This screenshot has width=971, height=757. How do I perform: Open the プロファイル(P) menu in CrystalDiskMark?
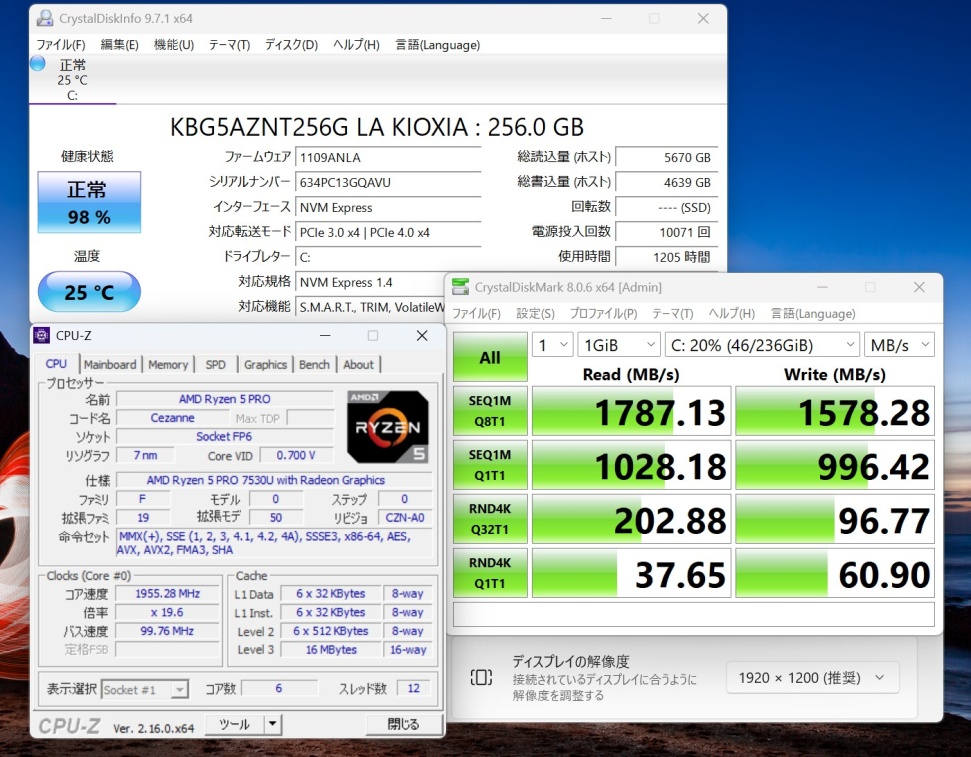(603, 313)
